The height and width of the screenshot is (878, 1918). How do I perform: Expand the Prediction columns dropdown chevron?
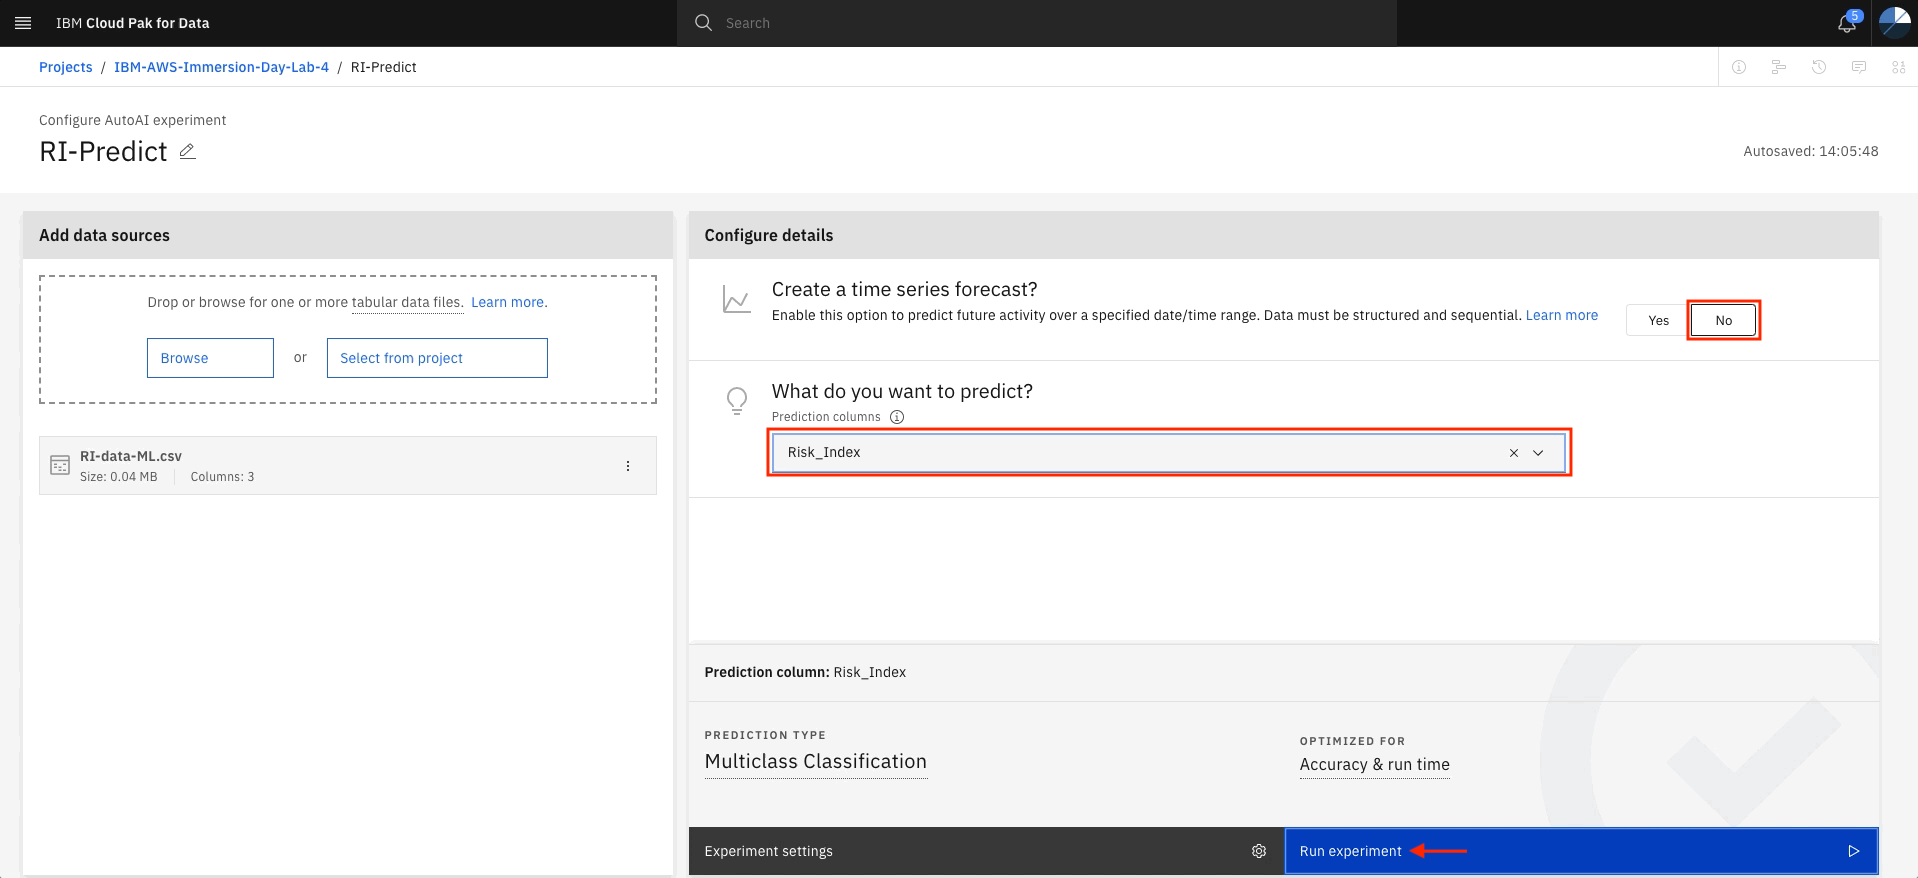click(1538, 453)
